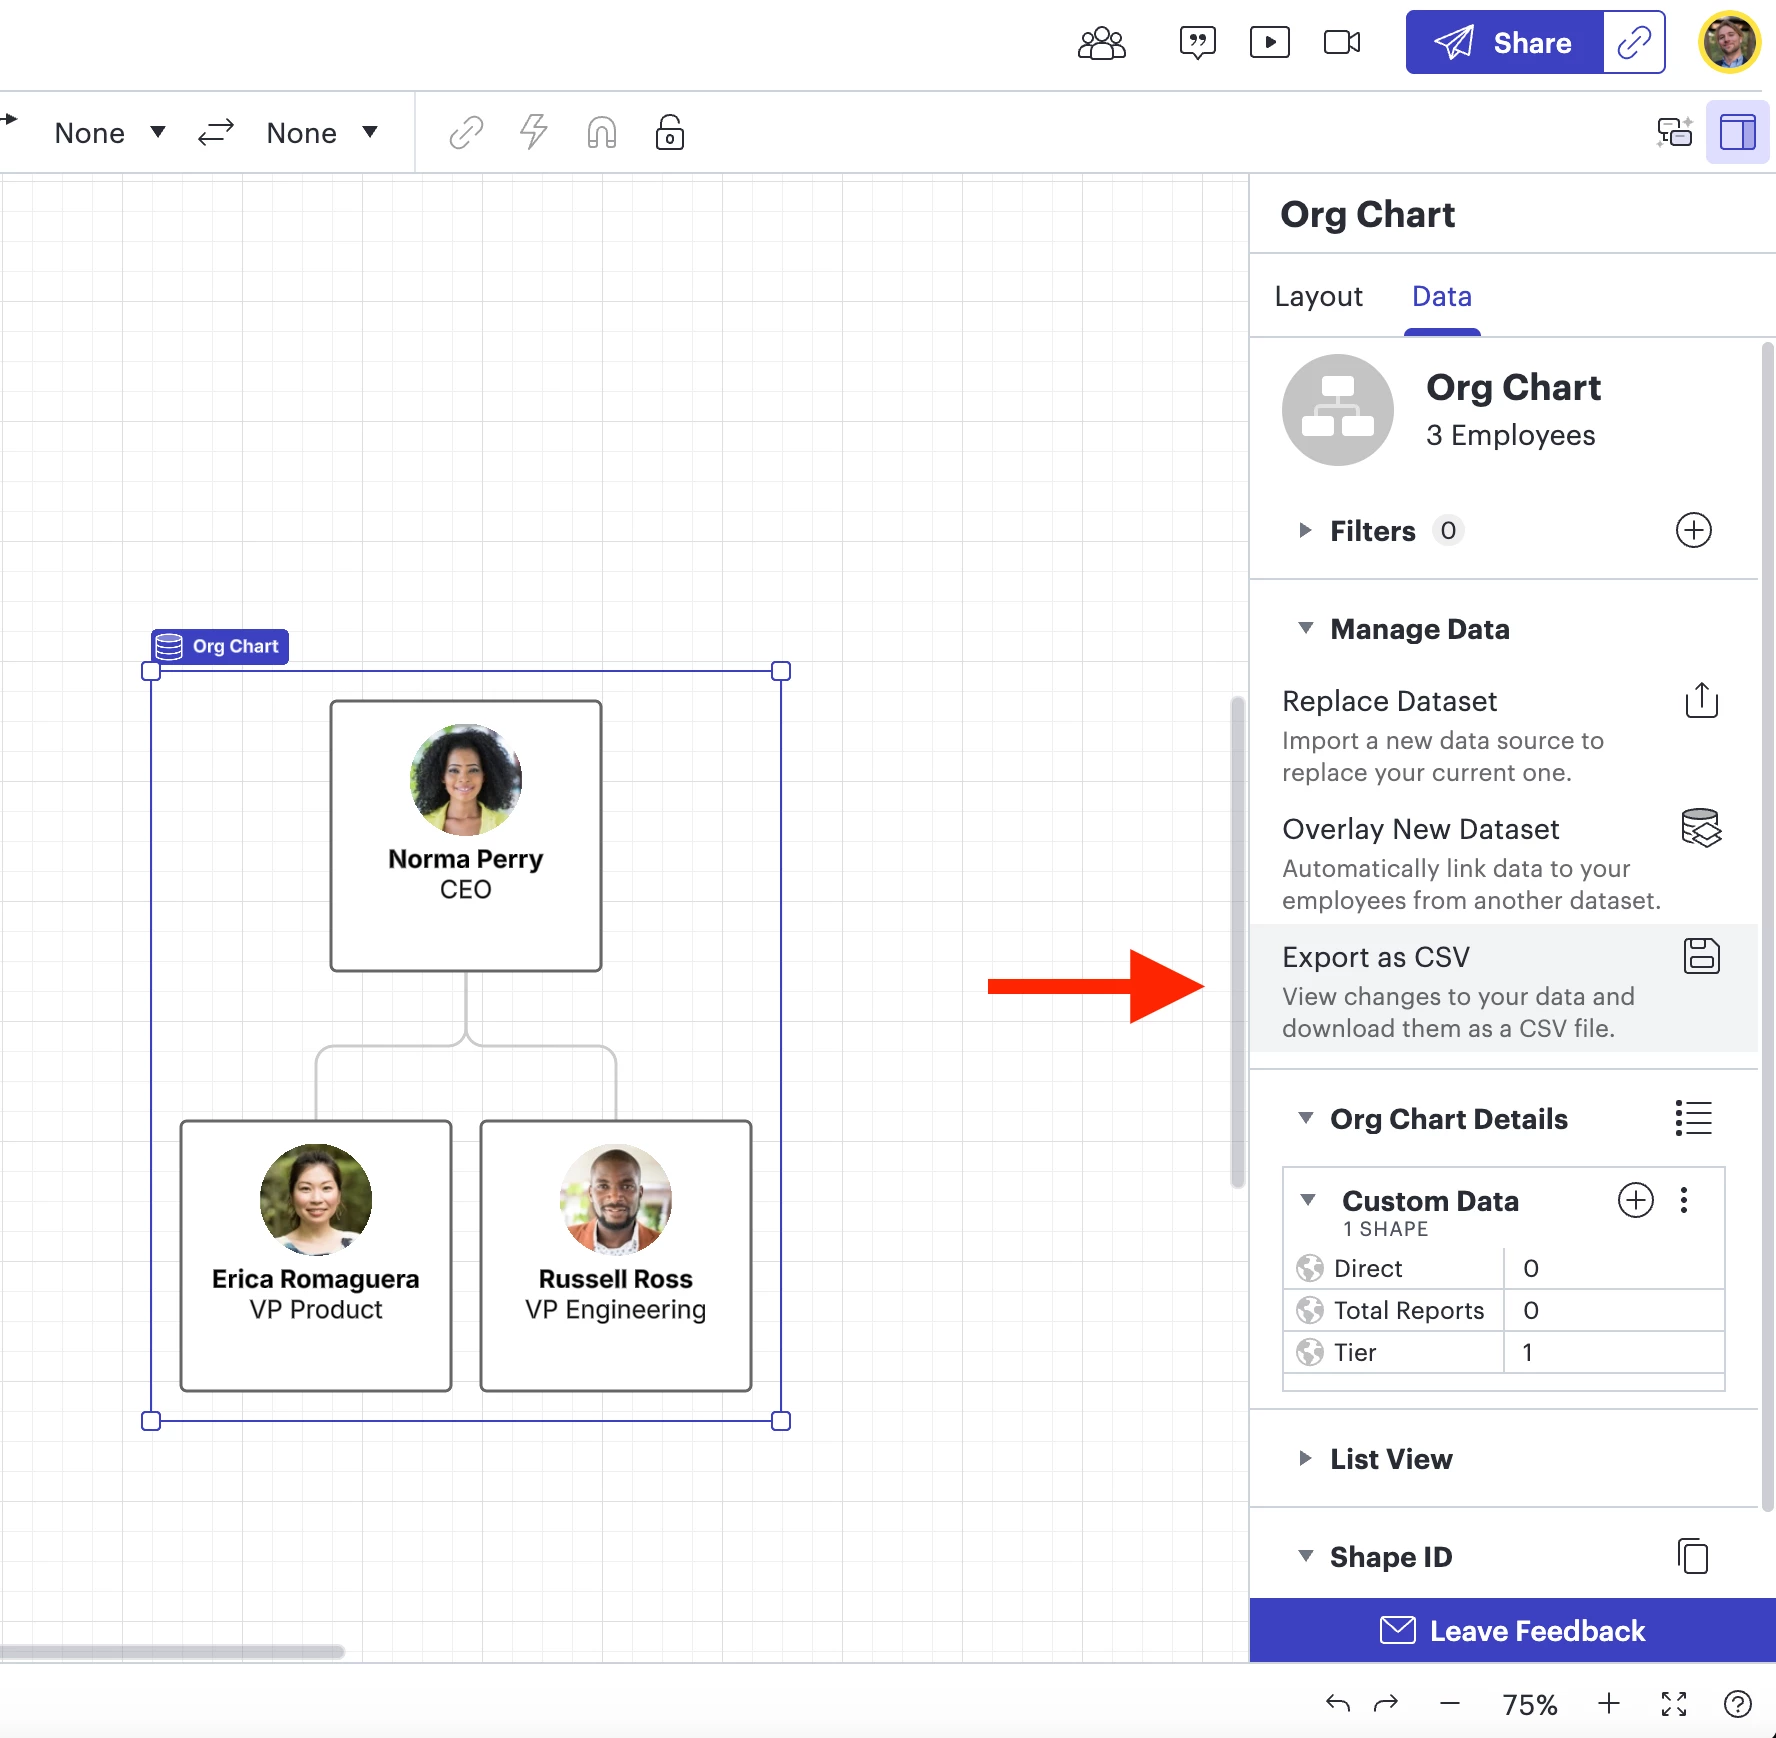
Task: Open the user profile avatar
Action: 1729,42
